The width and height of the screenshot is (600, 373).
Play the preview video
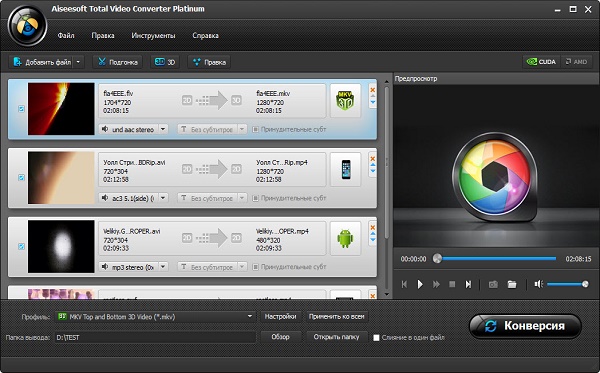pyautogui.click(x=420, y=284)
